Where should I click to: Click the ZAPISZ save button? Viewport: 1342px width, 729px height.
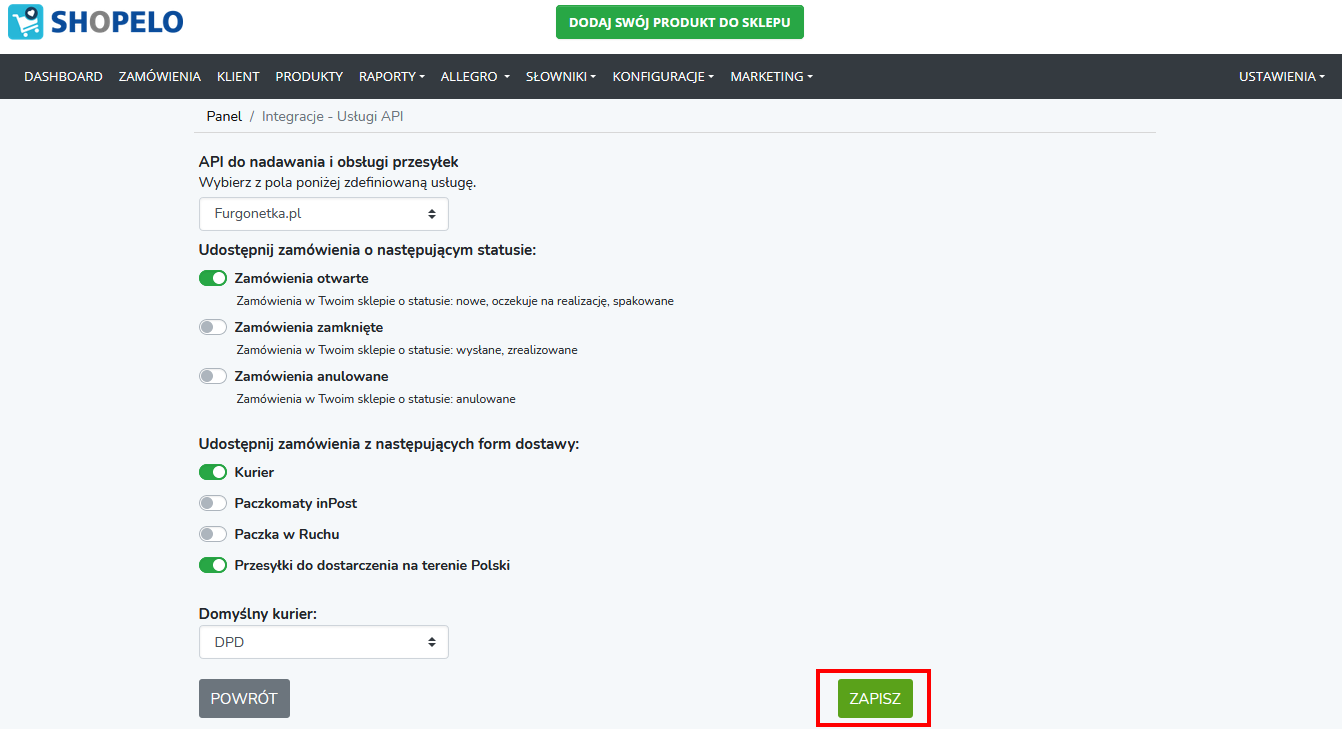875,699
